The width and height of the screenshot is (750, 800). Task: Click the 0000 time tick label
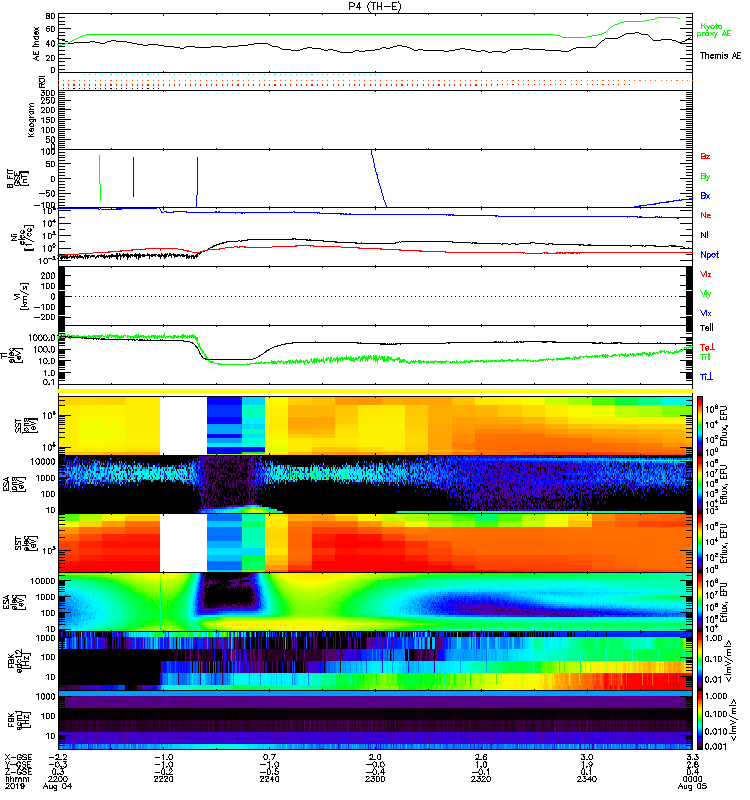692,779
